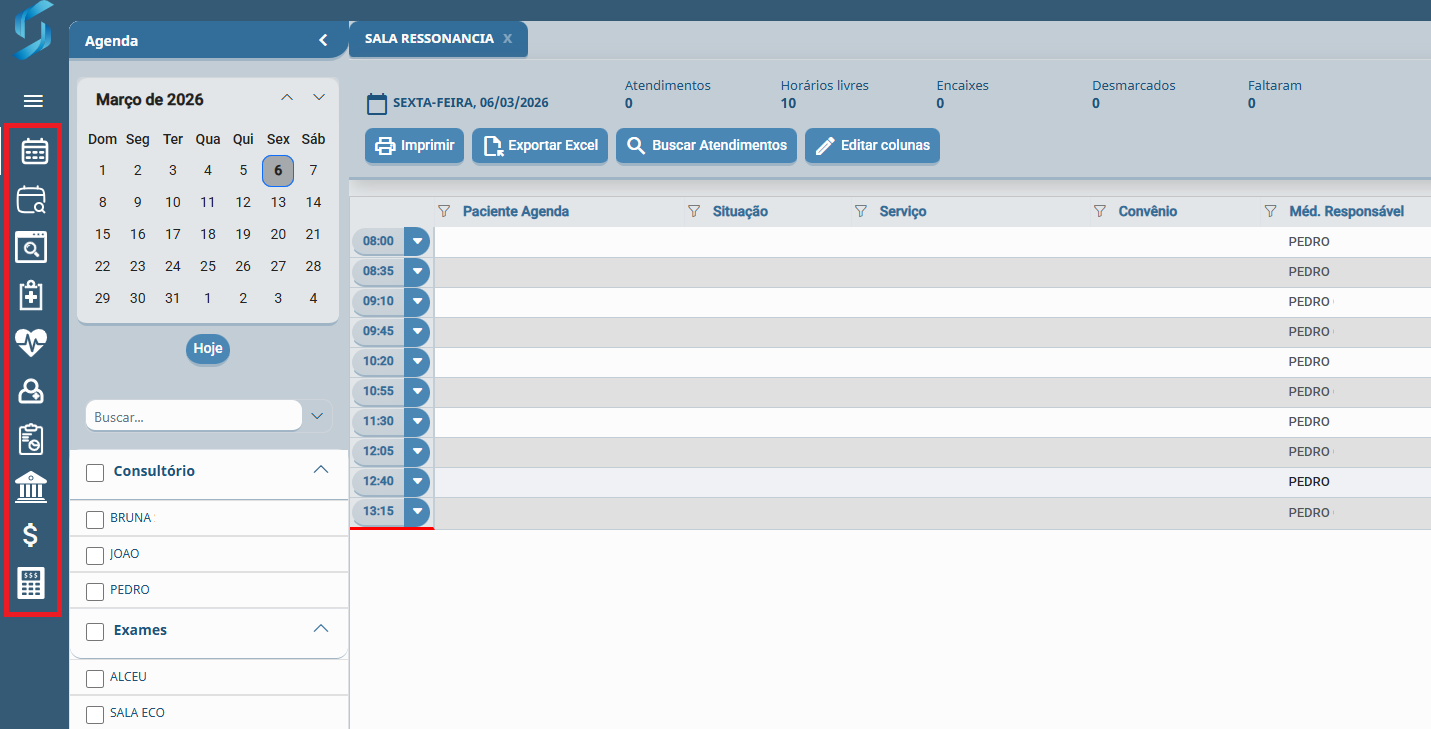Switch to the SALA RESSONANCIA tab
Image resolution: width=1431 pixels, height=729 pixels.
[x=428, y=39]
